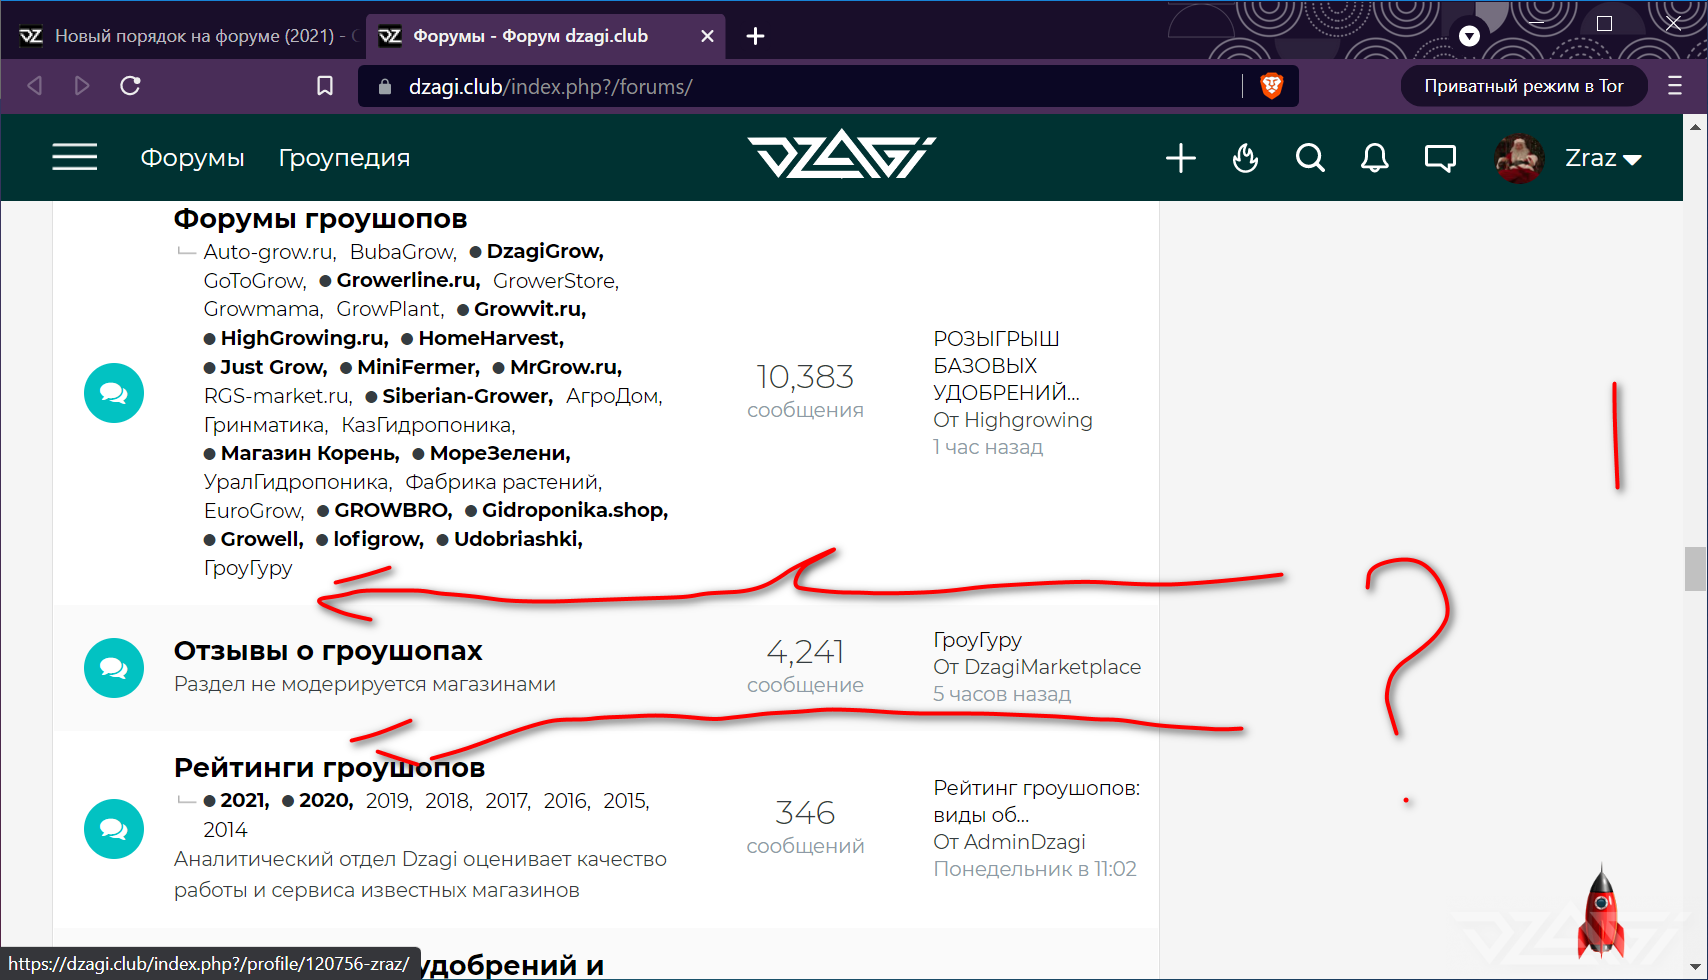Open the MiniFermer subforum

pyautogui.click(x=418, y=367)
